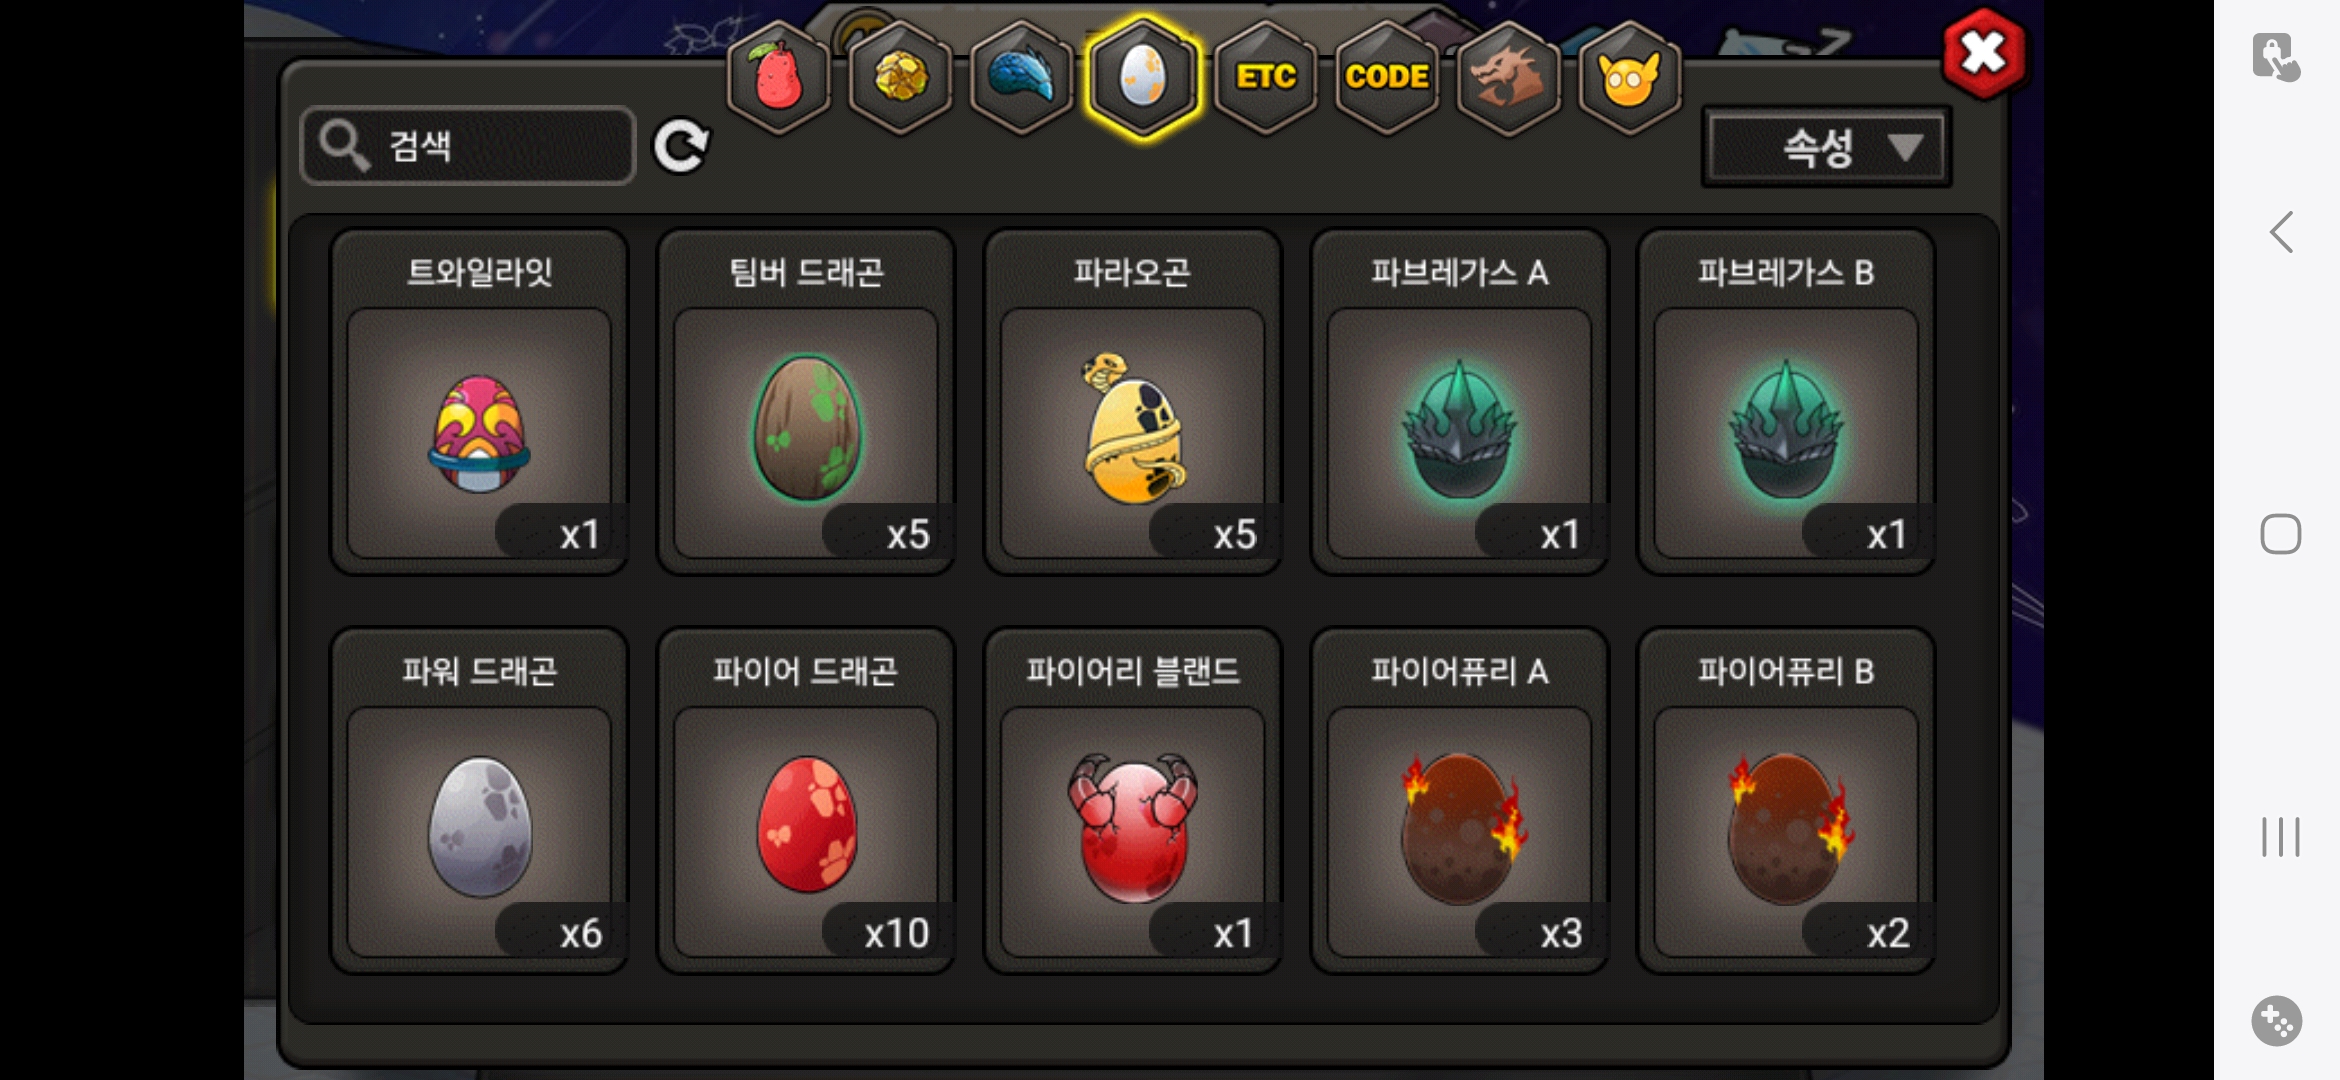Select the 트와일라잇 egg item
This screenshot has width=2340, height=1080.
[x=479, y=402]
